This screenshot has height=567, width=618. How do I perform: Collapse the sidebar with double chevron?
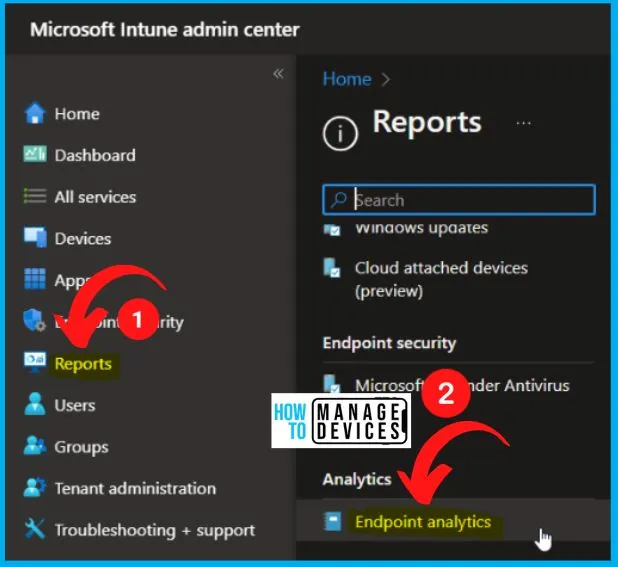point(278,74)
